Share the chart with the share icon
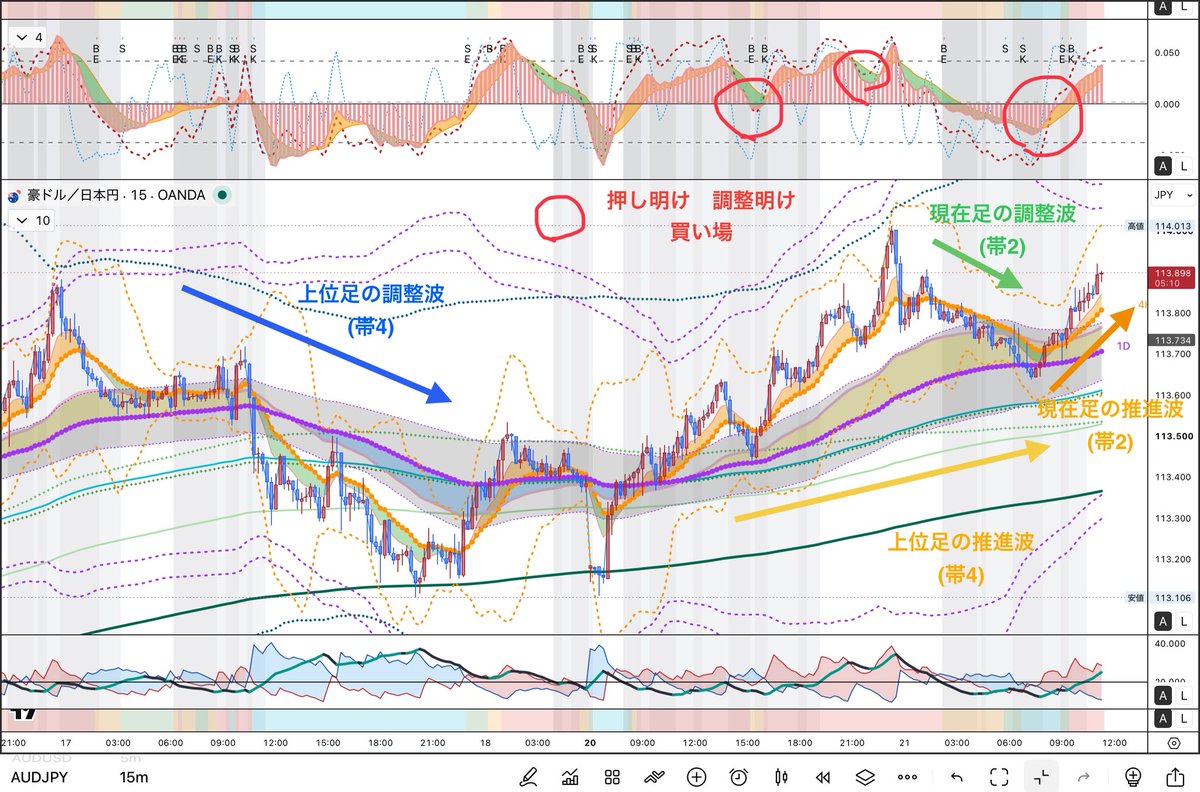This screenshot has width=1200, height=792. click(x=1175, y=776)
